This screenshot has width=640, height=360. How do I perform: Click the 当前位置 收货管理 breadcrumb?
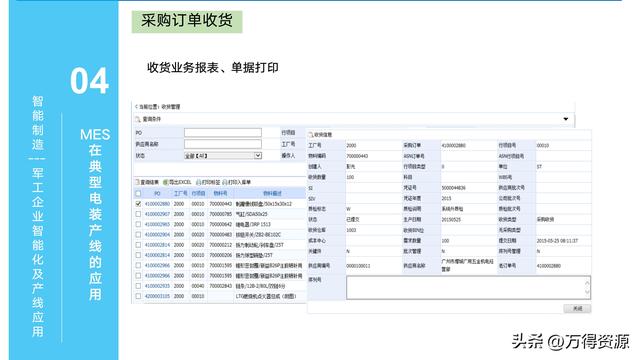point(158,107)
